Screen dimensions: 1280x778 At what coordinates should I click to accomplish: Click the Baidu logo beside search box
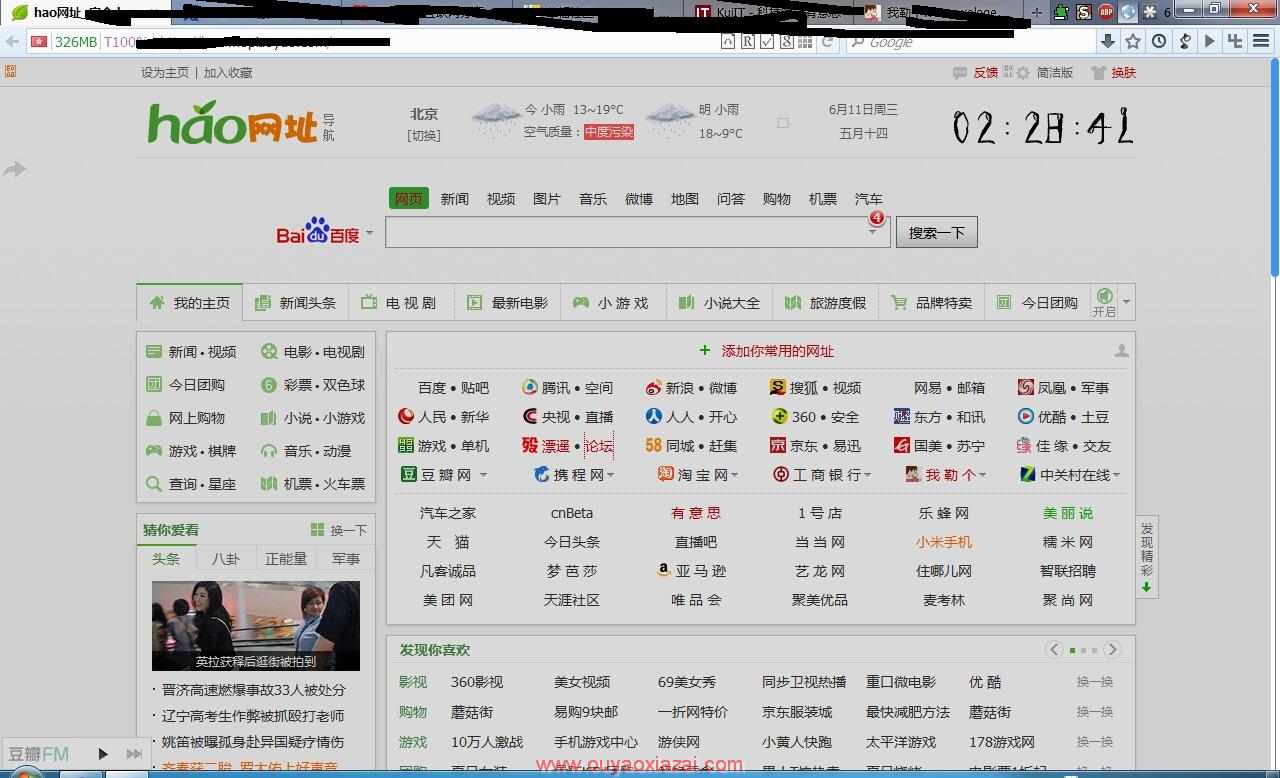pyautogui.click(x=317, y=232)
